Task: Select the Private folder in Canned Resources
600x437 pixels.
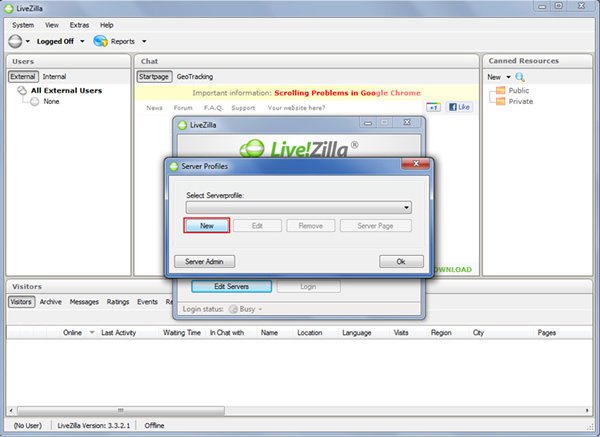Action: 515,101
